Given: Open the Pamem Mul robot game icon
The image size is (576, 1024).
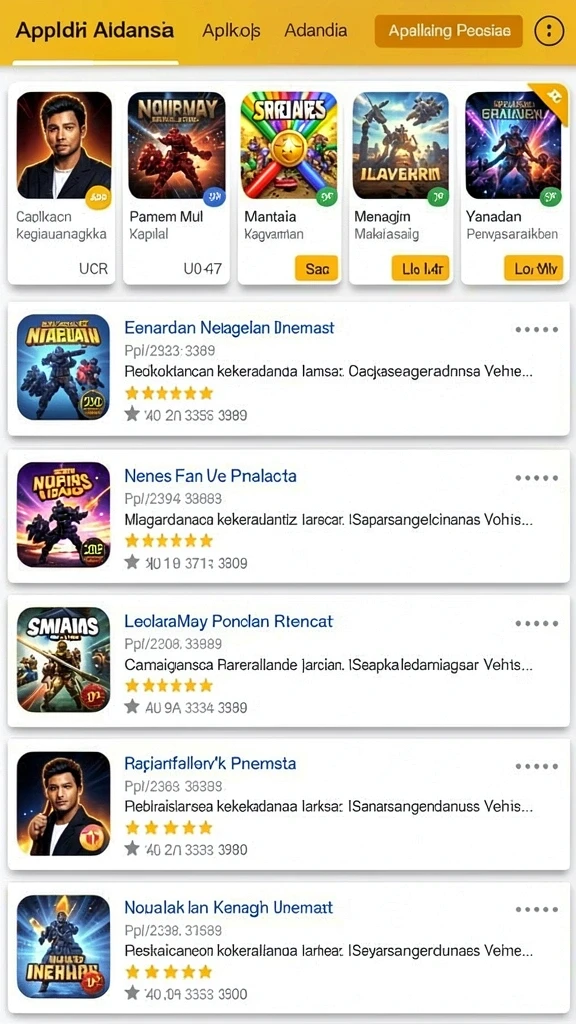Looking at the screenshot, I should (176, 145).
